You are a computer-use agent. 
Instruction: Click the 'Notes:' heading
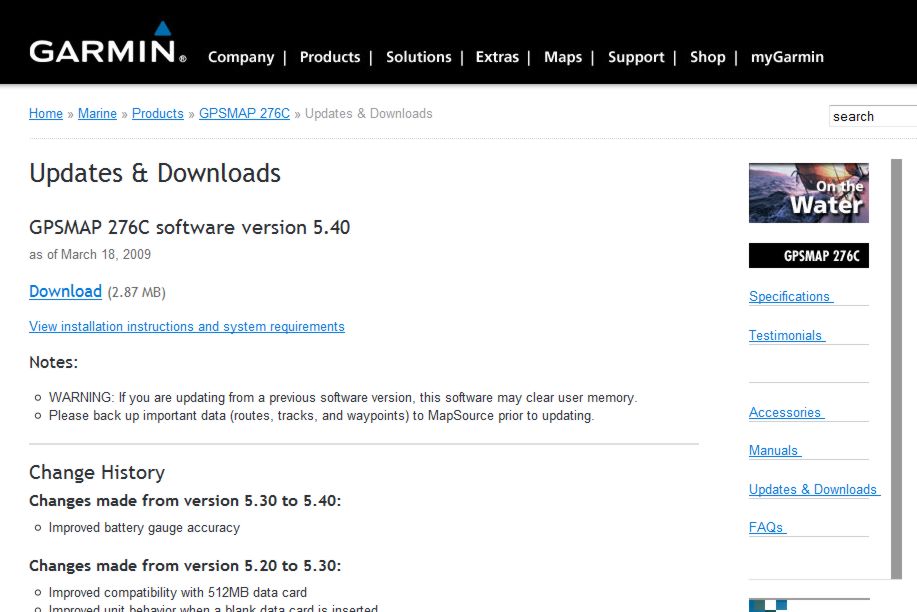[53, 362]
